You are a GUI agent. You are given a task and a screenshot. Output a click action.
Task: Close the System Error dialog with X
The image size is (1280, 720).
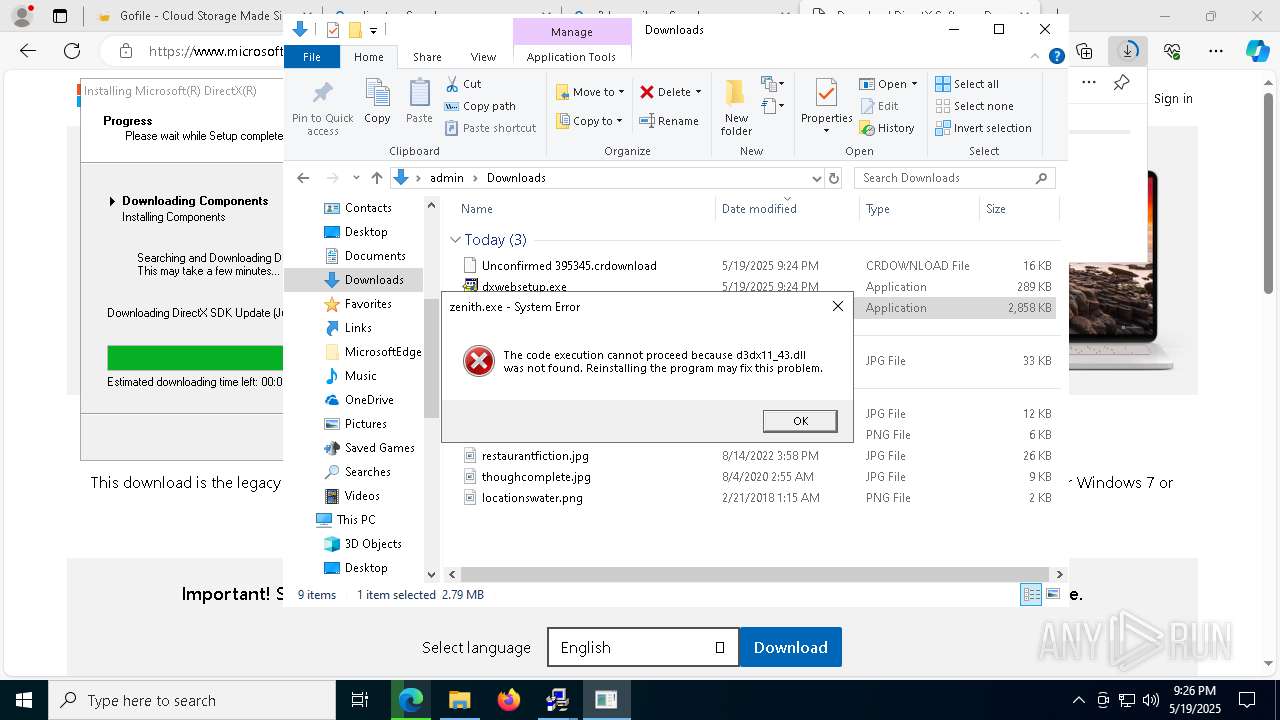838,306
